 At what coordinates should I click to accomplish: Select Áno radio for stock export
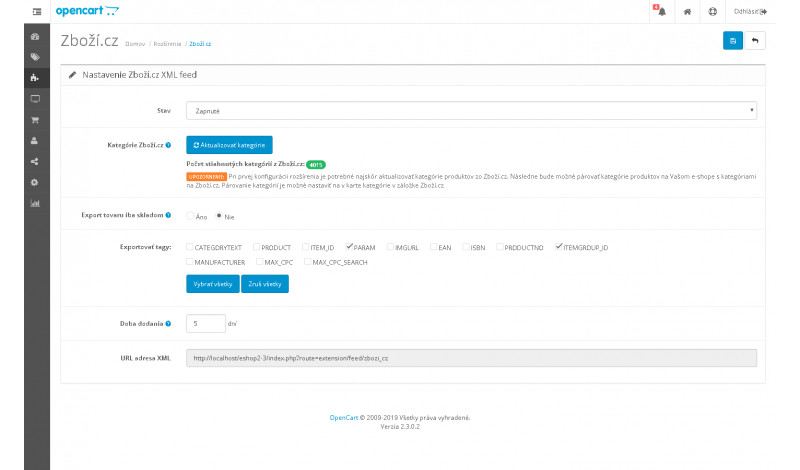(x=190, y=216)
